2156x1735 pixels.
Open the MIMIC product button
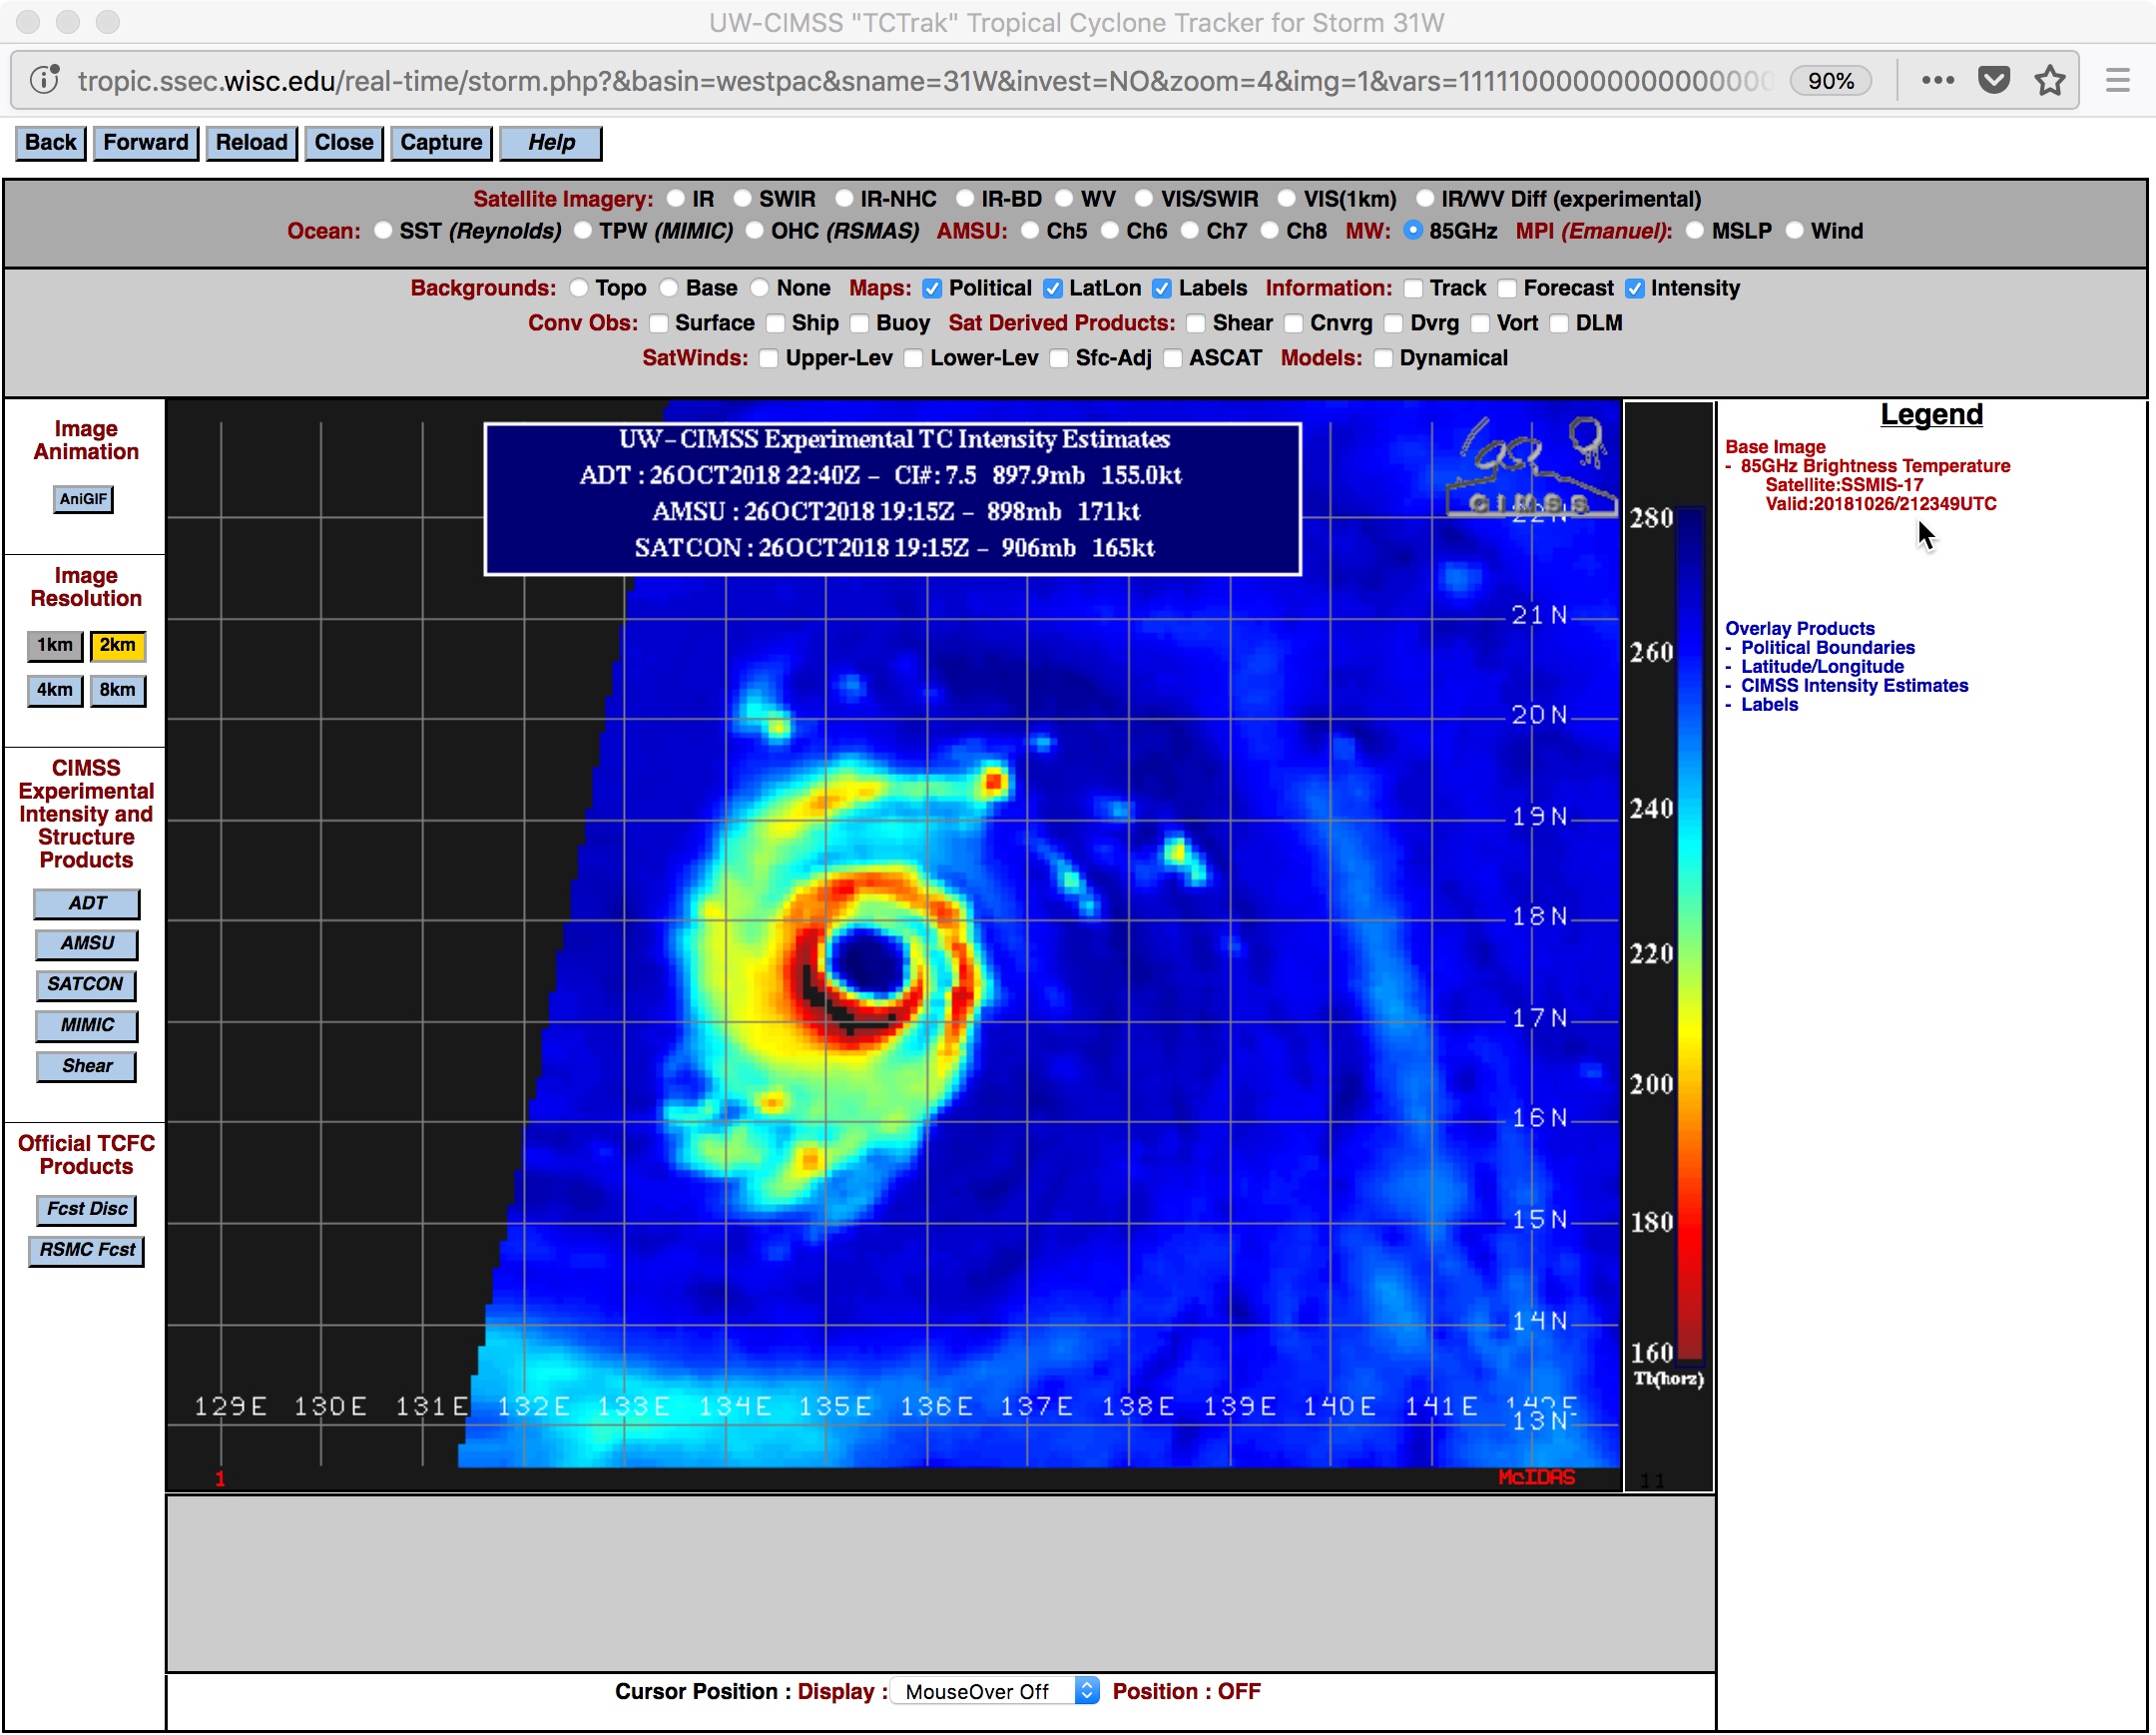click(x=87, y=1026)
